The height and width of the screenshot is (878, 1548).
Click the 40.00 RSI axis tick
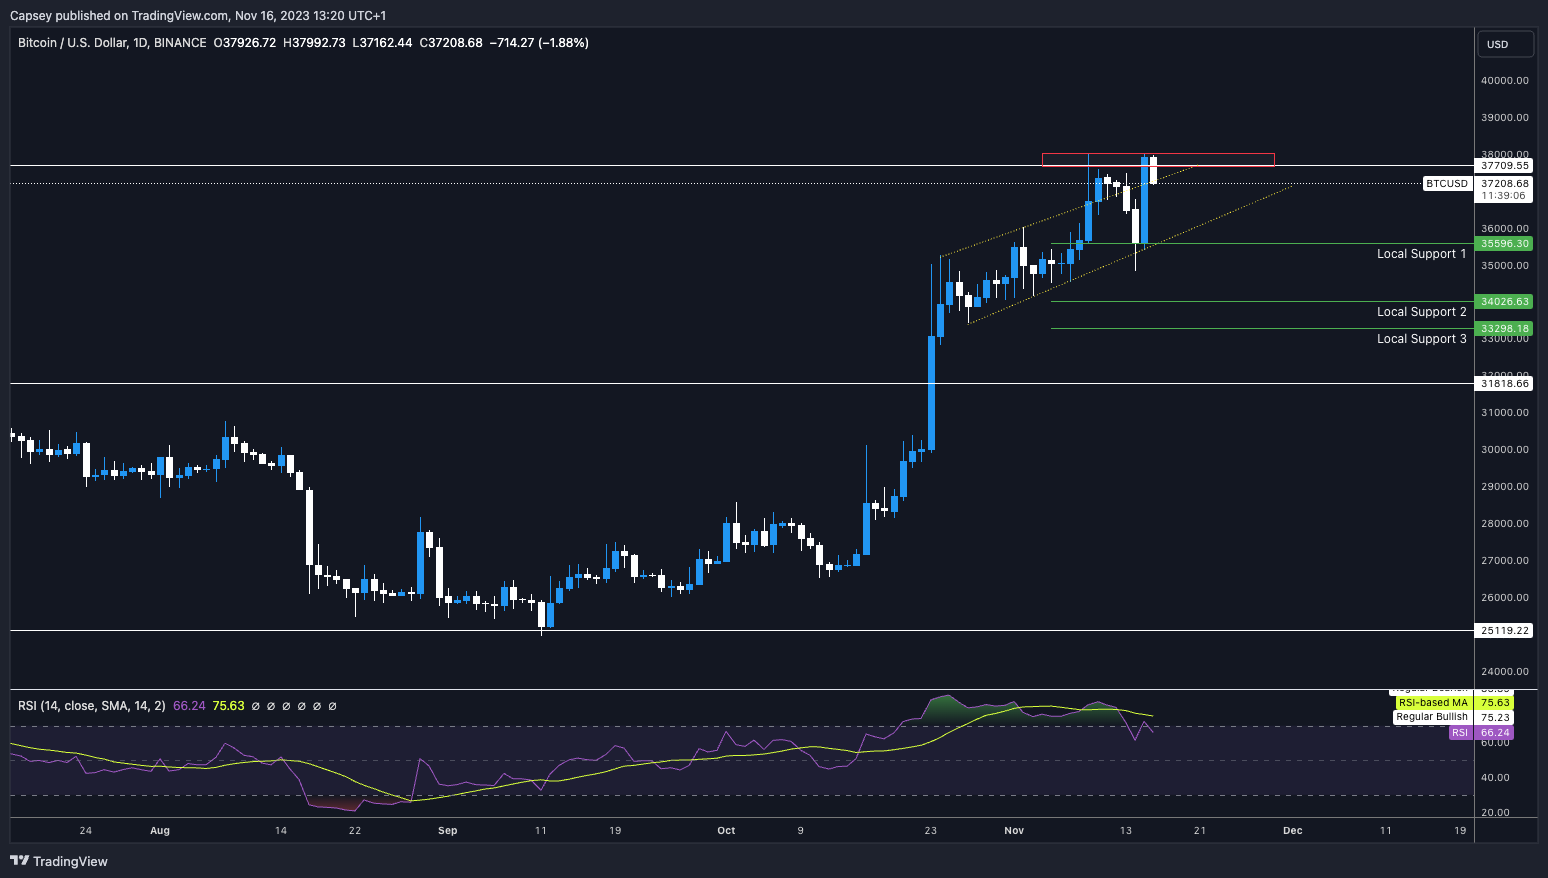(1495, 778)
